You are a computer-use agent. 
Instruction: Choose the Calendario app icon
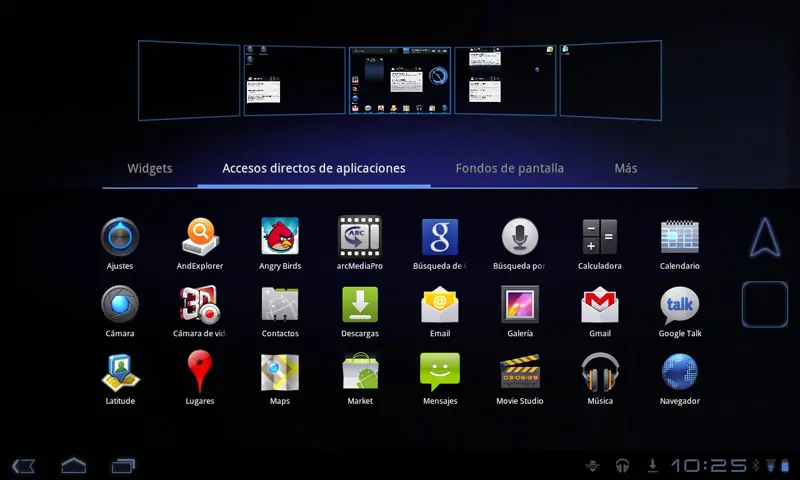click(680, 237)
